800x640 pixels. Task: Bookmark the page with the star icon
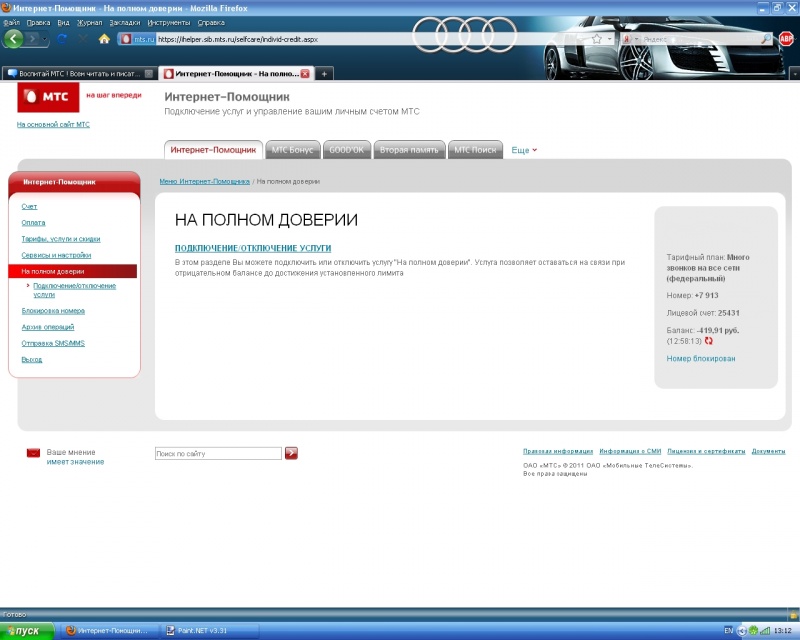point(596,39)
